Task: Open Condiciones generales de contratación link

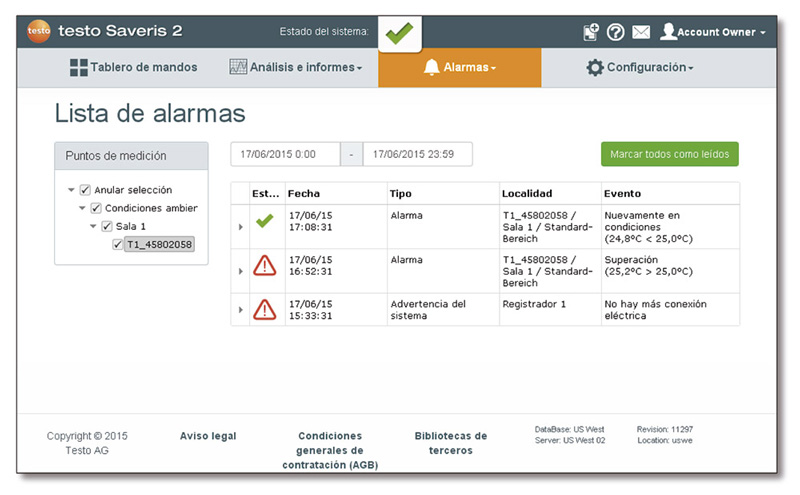Action: (330, 450)
